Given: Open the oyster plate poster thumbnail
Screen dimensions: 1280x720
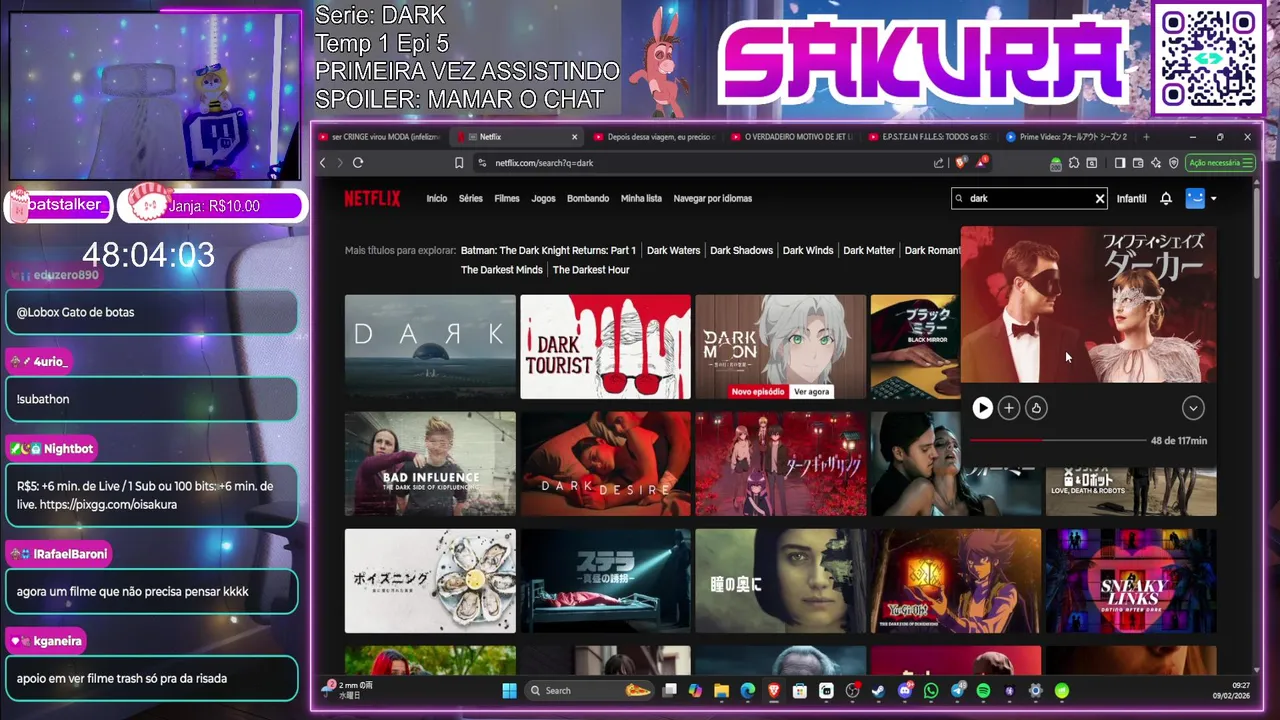Looking at the screenshot, I should coord(430,581).
